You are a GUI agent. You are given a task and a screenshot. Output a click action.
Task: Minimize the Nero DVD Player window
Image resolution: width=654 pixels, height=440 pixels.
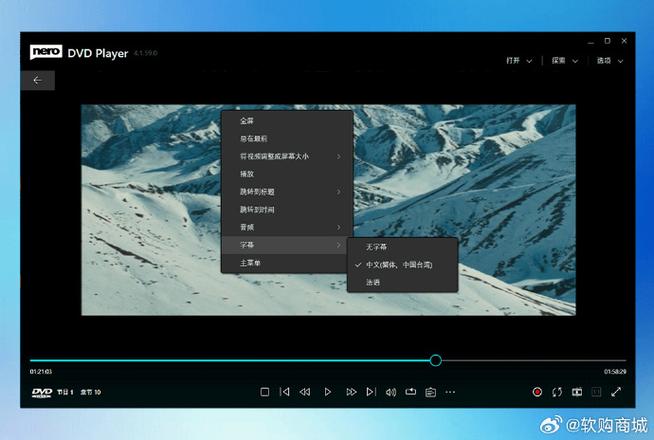point(591,41)
